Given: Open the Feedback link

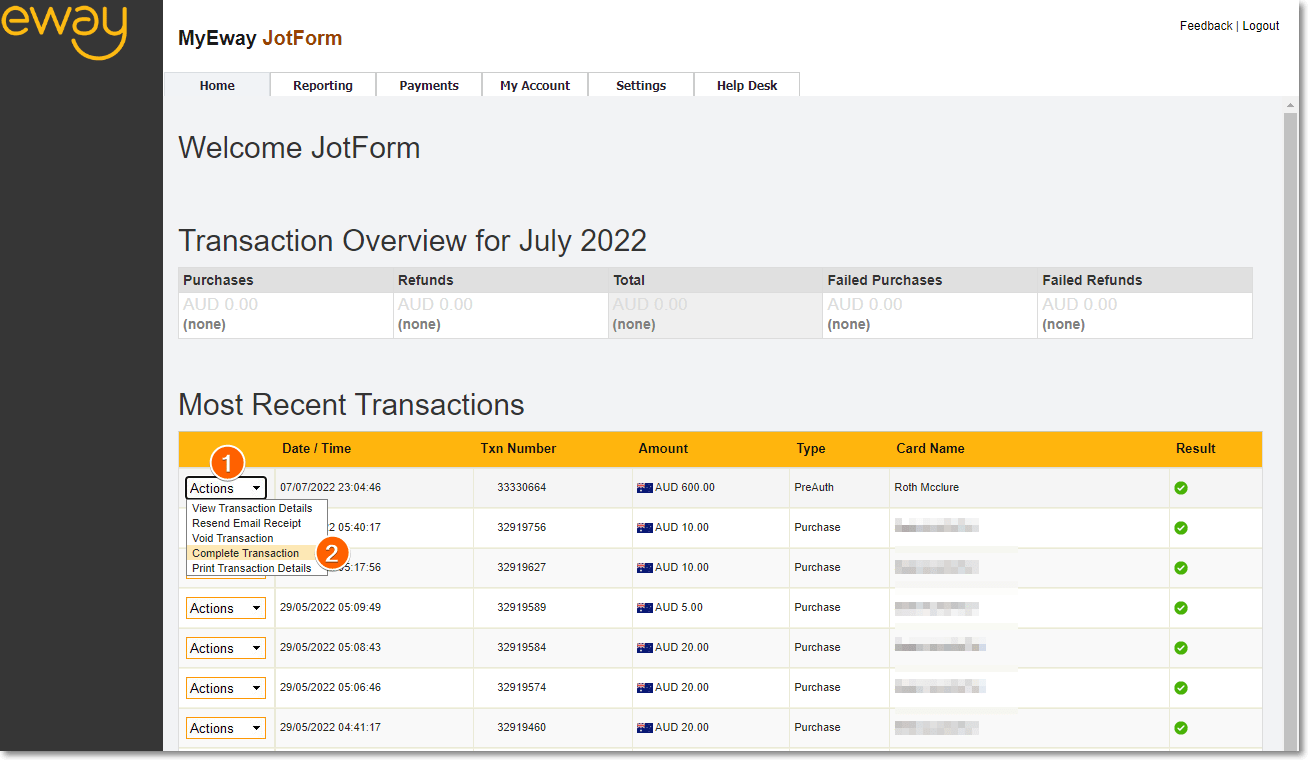Looking at the screenshot, I should pyautogui.click(x=1206, y=26).
